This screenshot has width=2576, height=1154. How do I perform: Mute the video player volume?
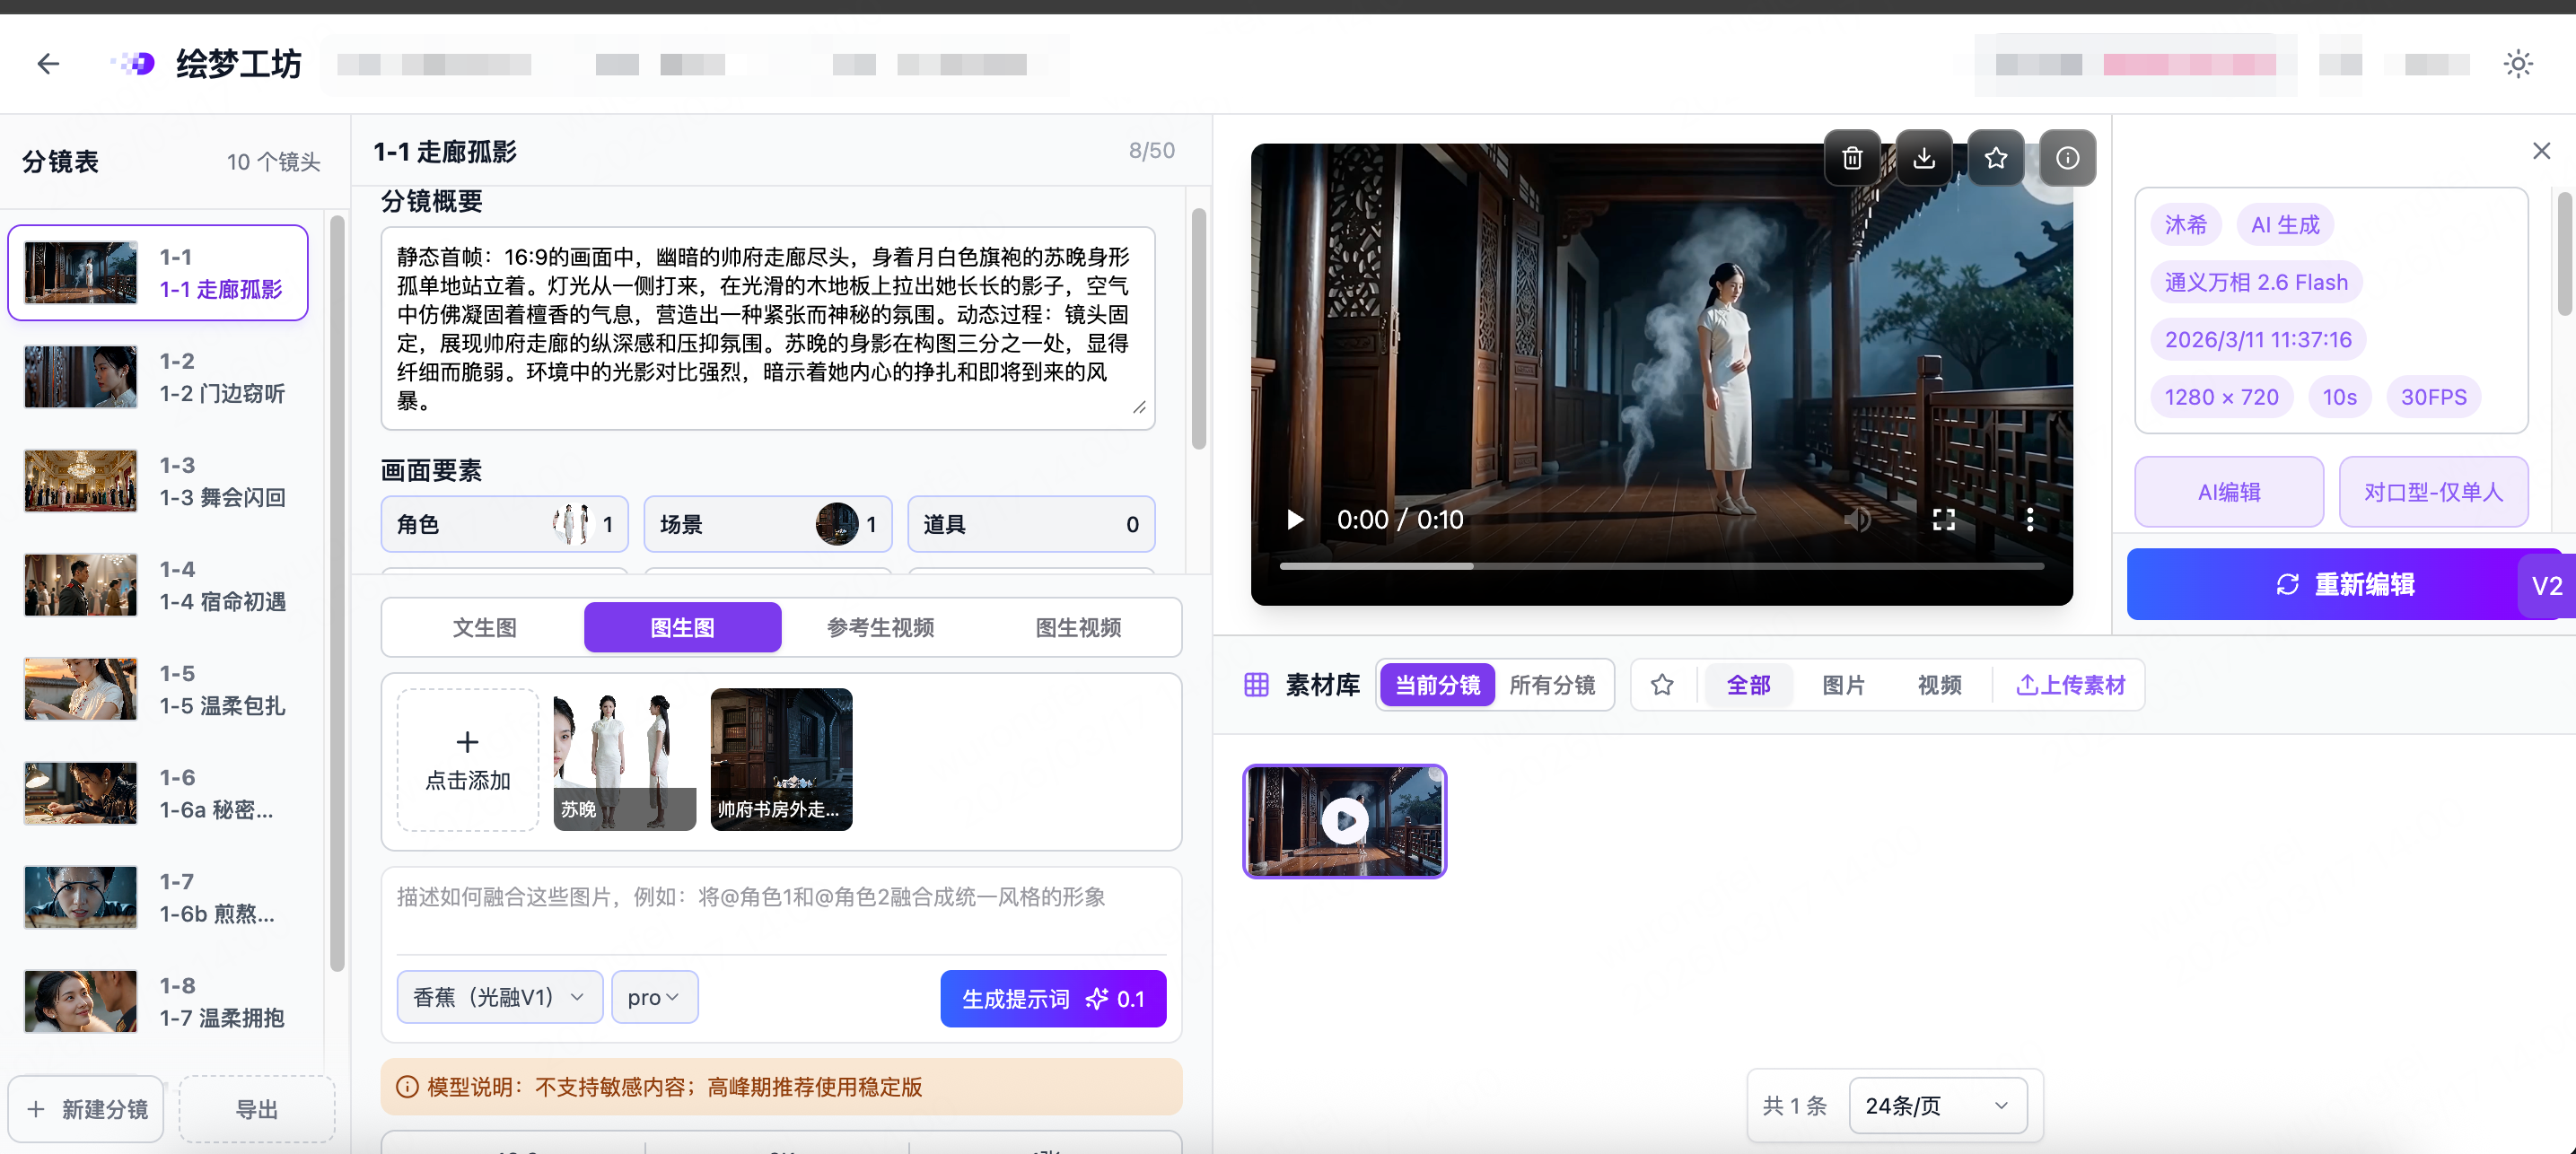[x=1857, y=519]
